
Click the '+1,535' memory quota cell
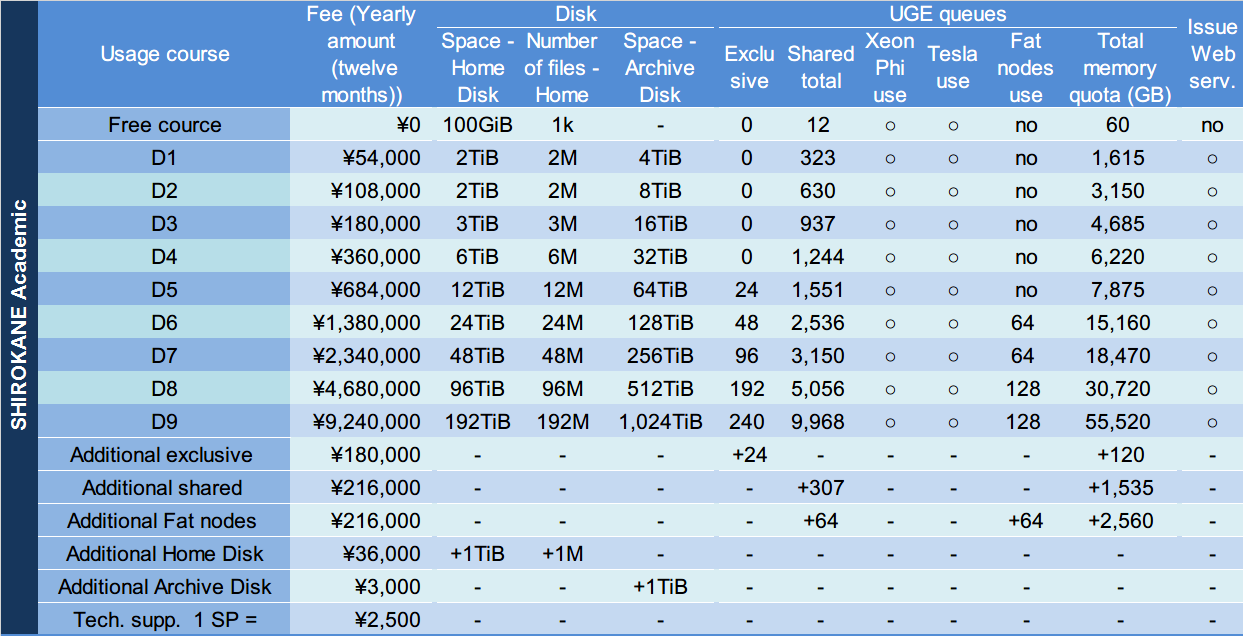coord(1119,488)
